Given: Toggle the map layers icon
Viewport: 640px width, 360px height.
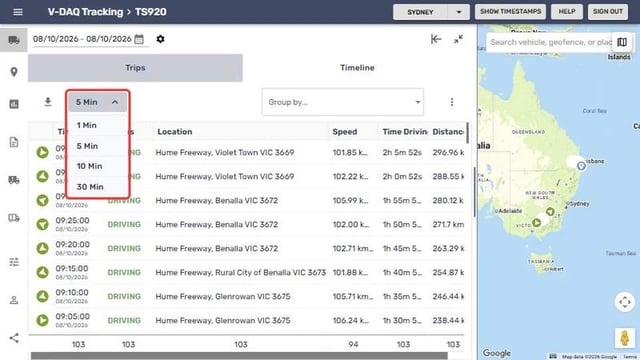Looking at the screenshot, I should [622, 42].
